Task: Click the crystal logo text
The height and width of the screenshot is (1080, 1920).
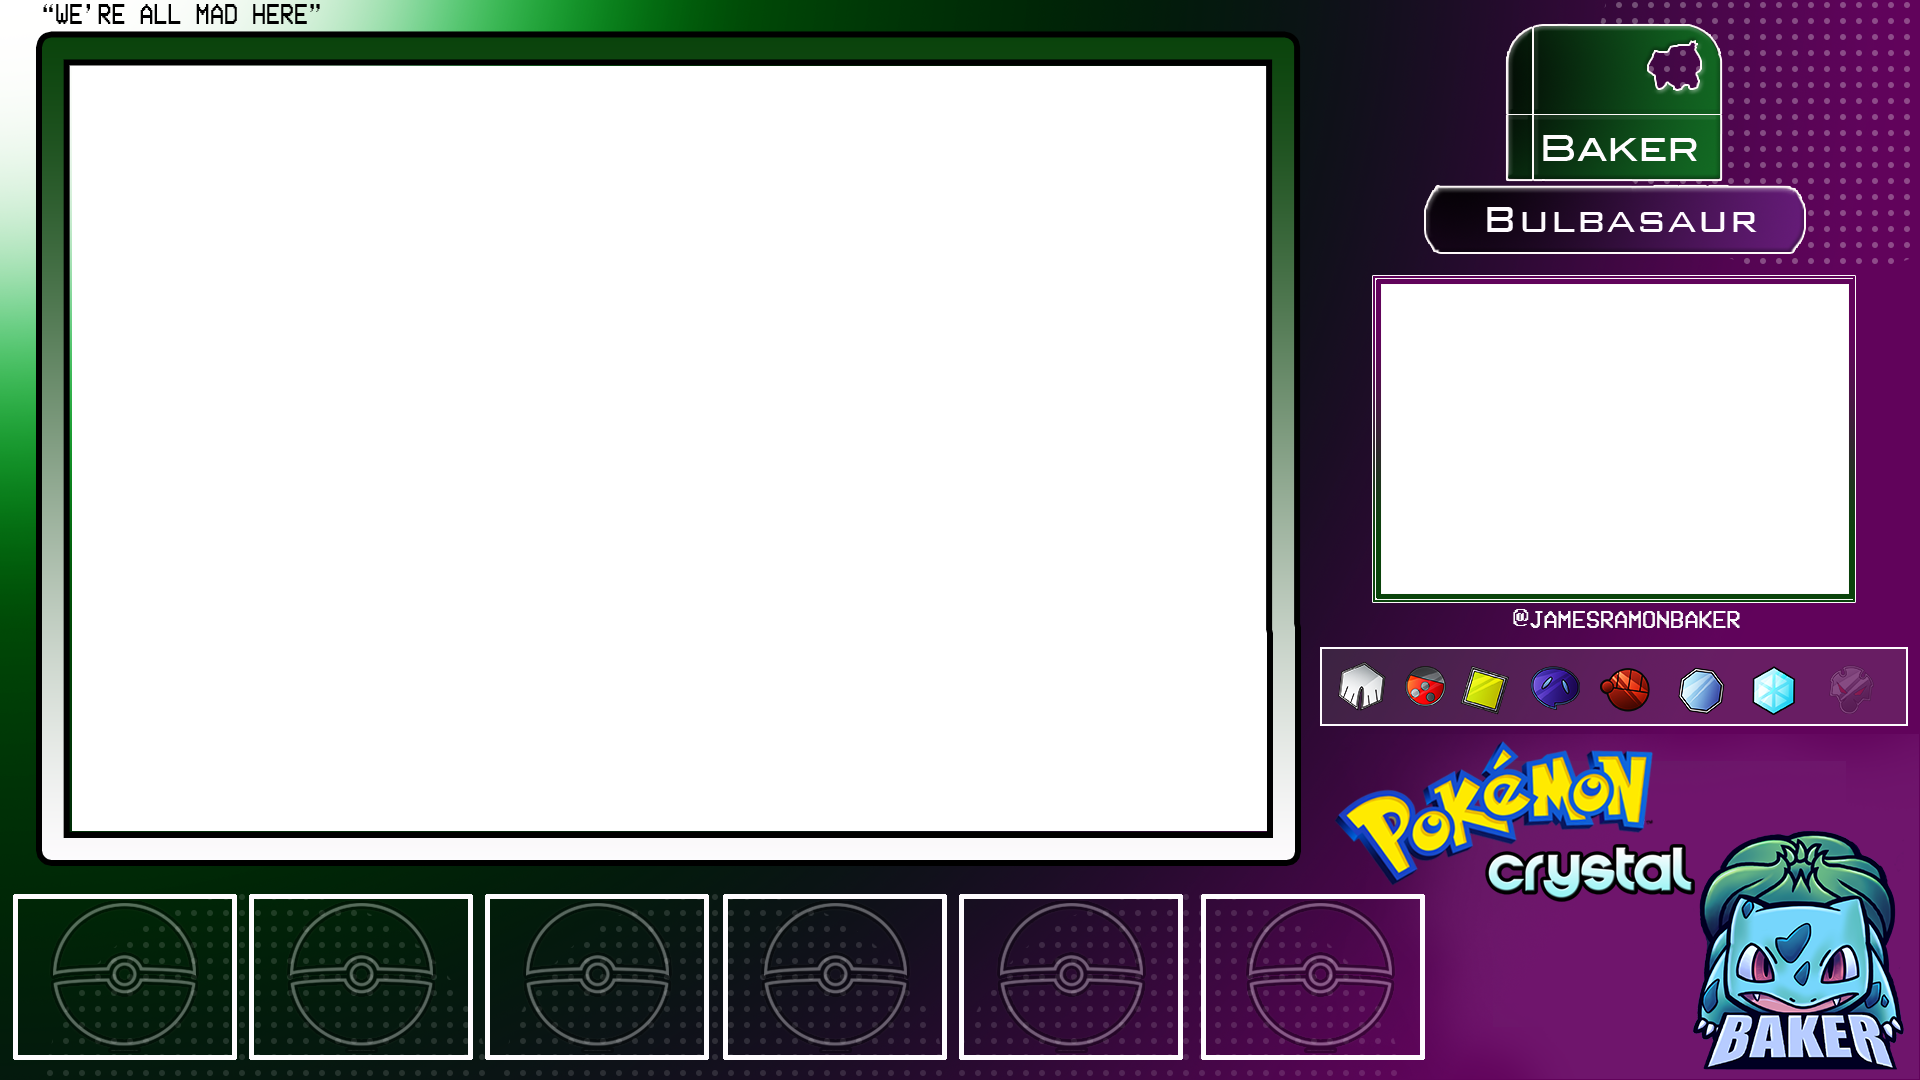Action: click(1590, 871)
